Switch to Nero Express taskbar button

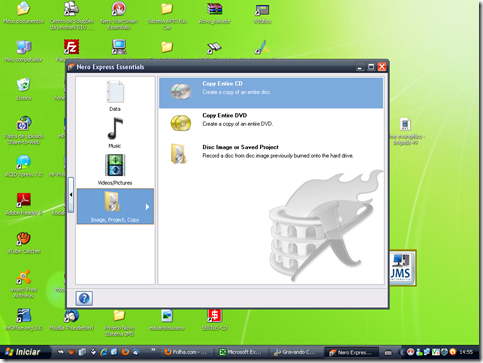351,352
